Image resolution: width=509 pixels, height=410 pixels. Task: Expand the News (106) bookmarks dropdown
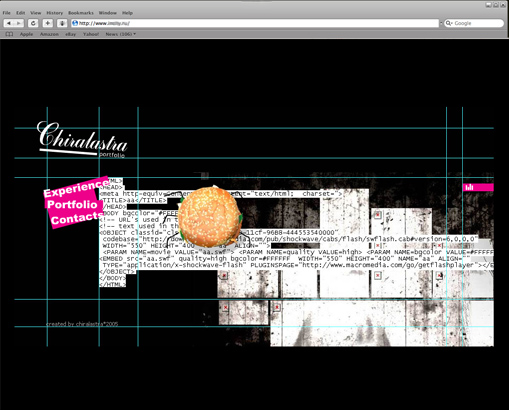tap(121, 34)
